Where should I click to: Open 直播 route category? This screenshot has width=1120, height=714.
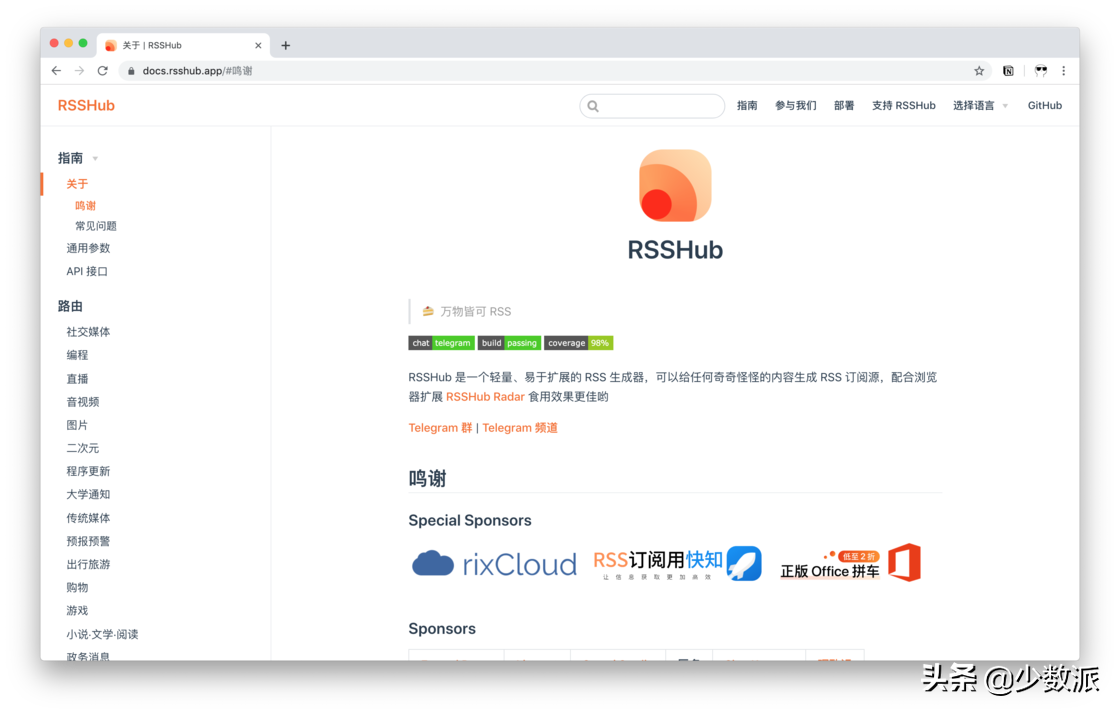pyautogui.click(x=77, y=378)
